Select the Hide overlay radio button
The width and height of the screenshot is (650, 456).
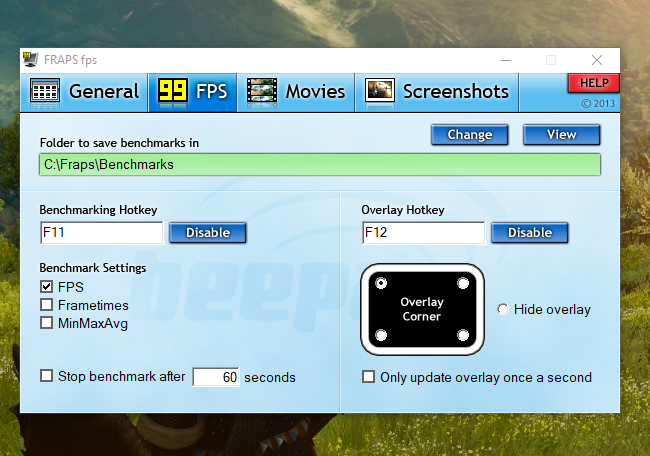click(503, 309)
